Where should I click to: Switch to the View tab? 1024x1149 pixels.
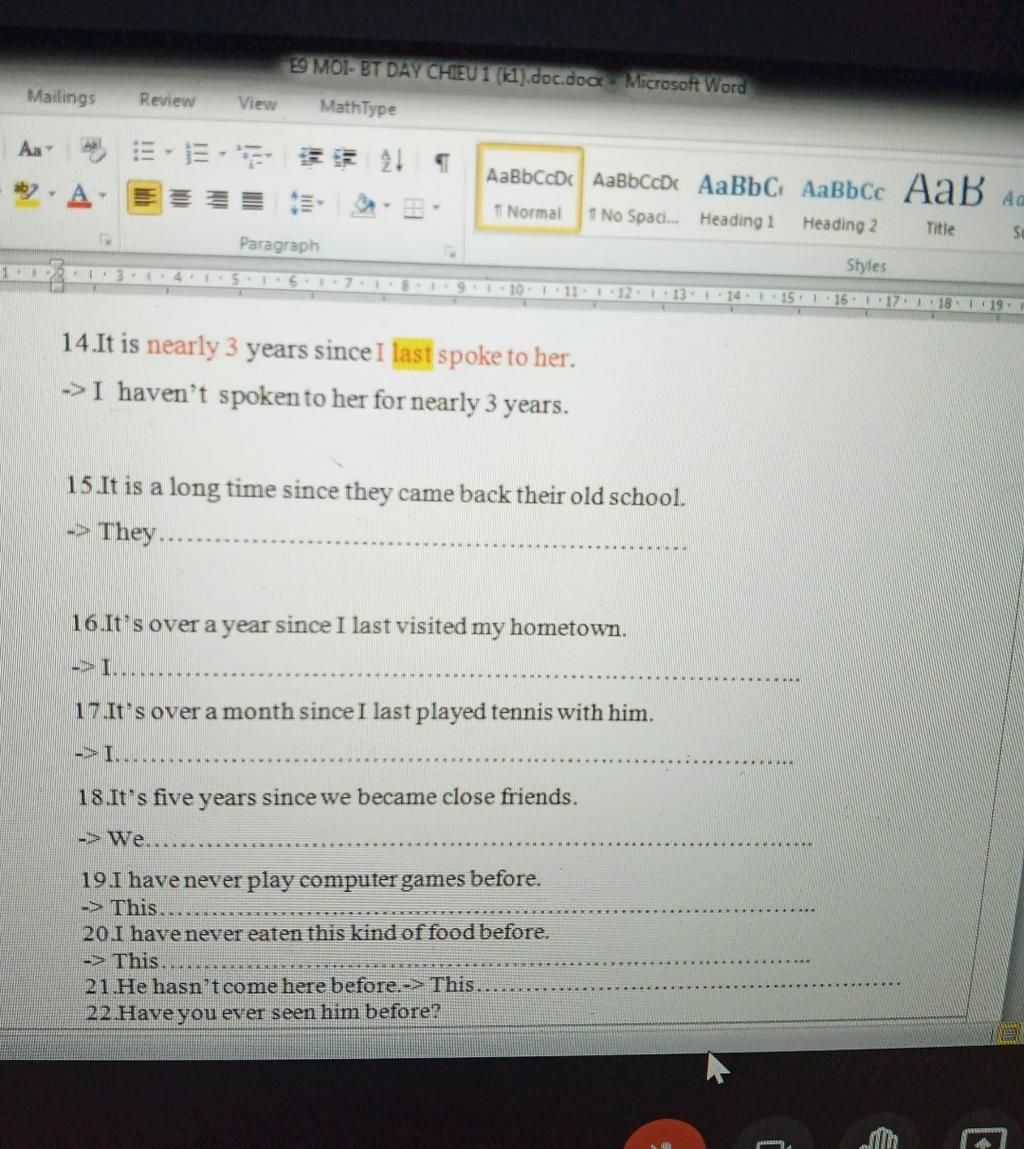point(257,104)
